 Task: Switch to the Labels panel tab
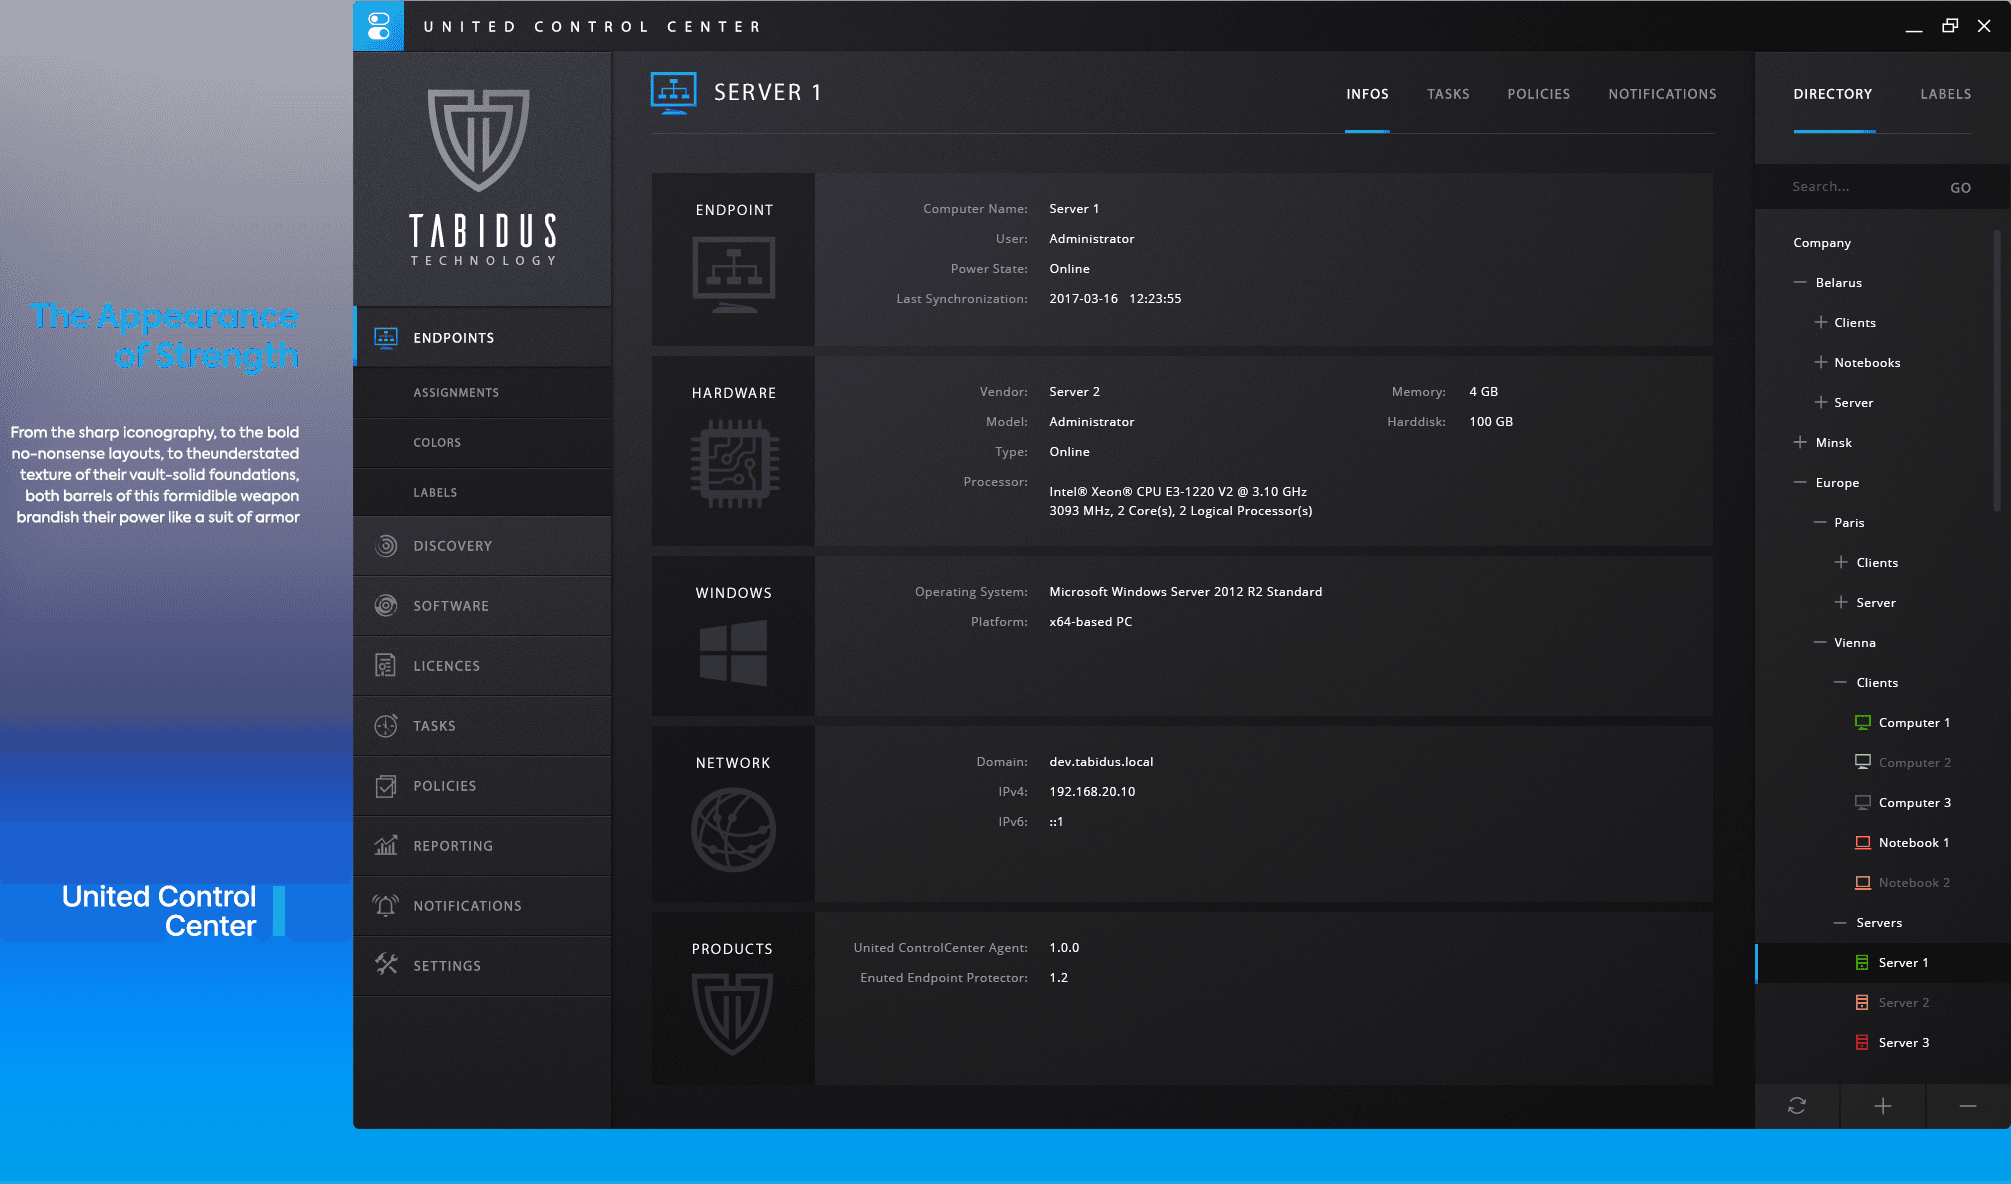coord(1945,94)
